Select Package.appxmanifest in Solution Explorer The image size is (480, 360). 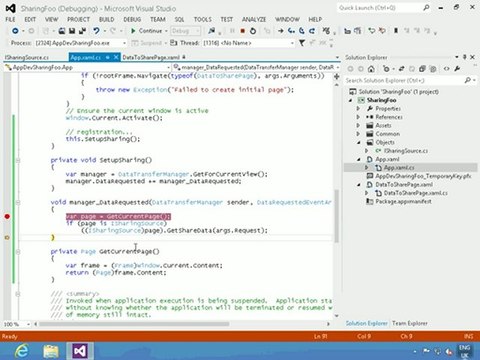pos(403,201)
